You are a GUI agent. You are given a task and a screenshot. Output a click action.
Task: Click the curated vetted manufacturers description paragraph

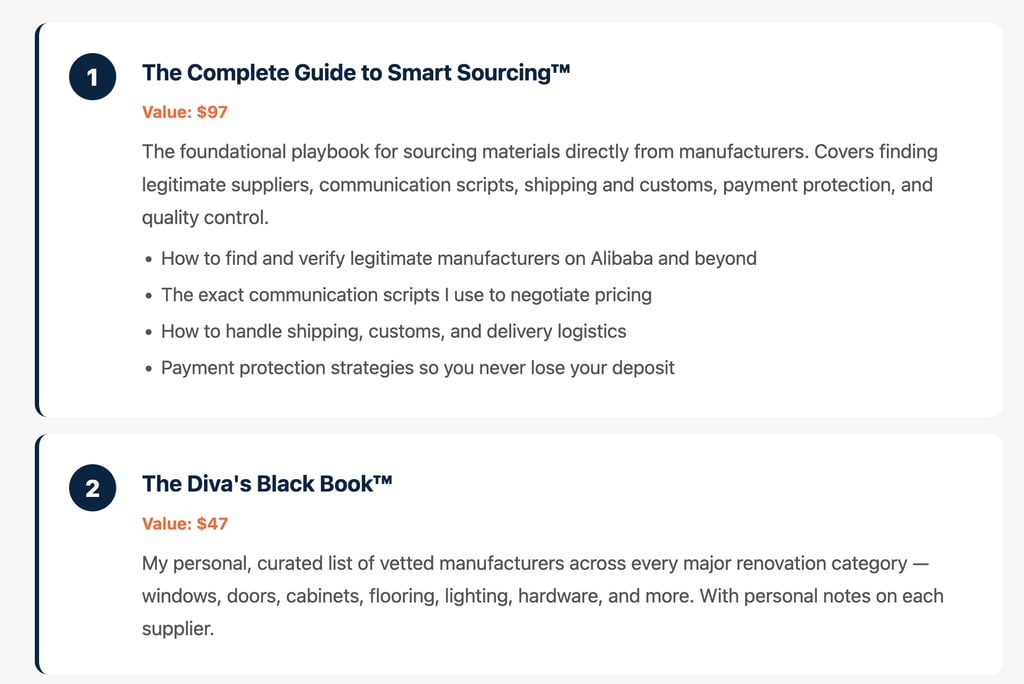pos(541,596)
